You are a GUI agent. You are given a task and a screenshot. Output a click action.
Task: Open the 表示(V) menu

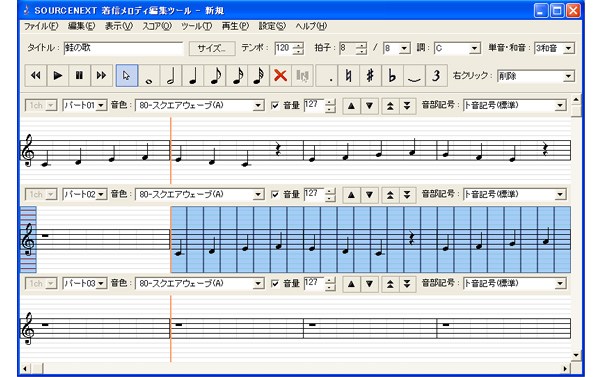pos(119,26)
